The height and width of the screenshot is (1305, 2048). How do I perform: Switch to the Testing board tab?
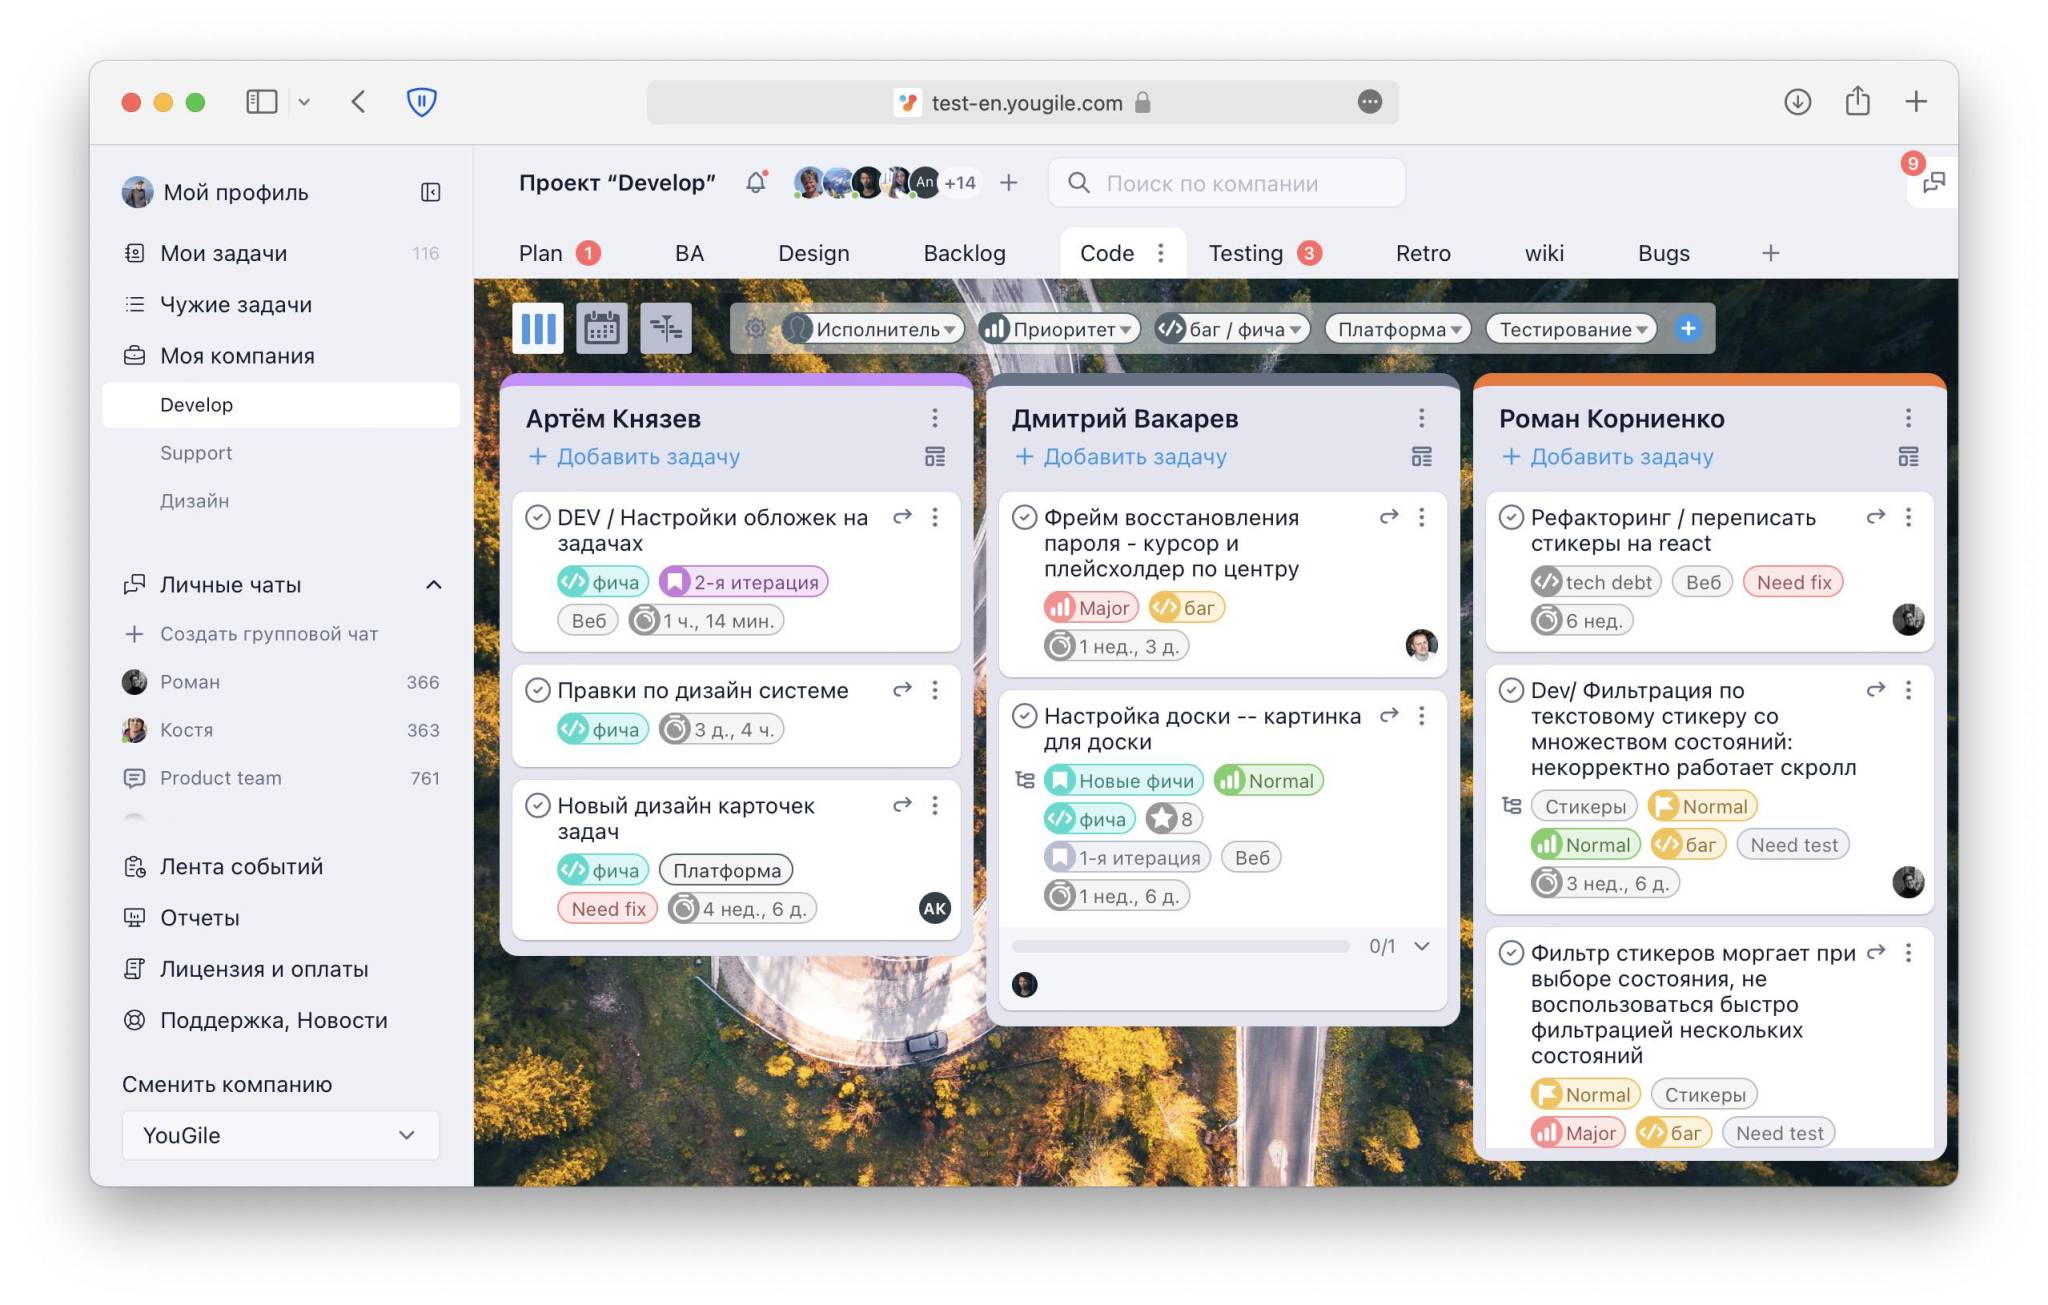tap(1245, 253)
